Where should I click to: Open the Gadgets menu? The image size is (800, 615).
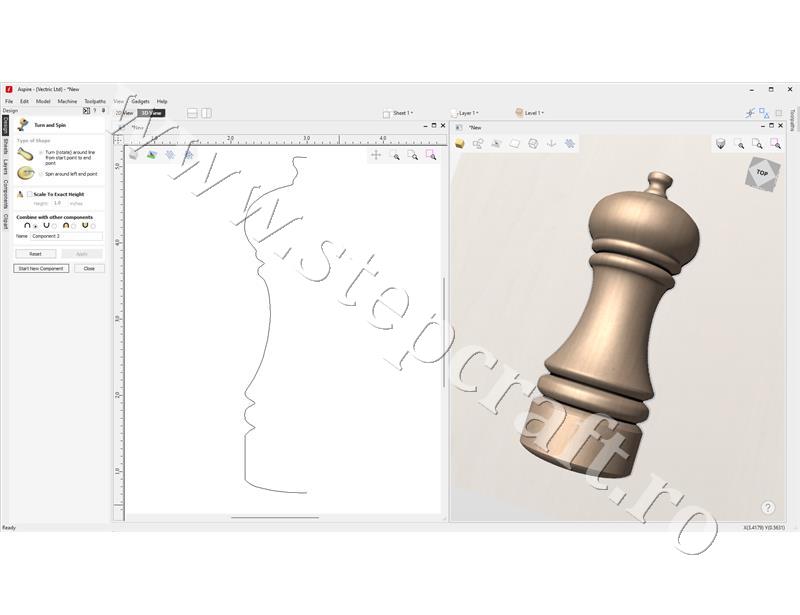(140, 102)
